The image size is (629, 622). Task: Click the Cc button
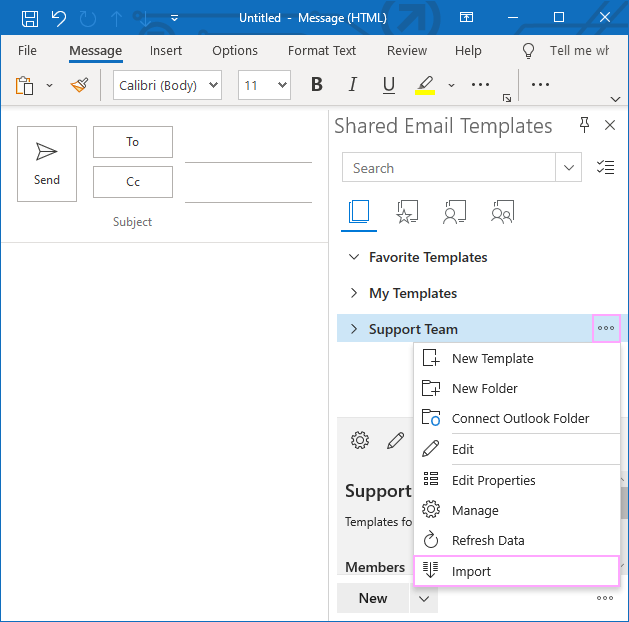pyautogui.click(x=133, y=182)
